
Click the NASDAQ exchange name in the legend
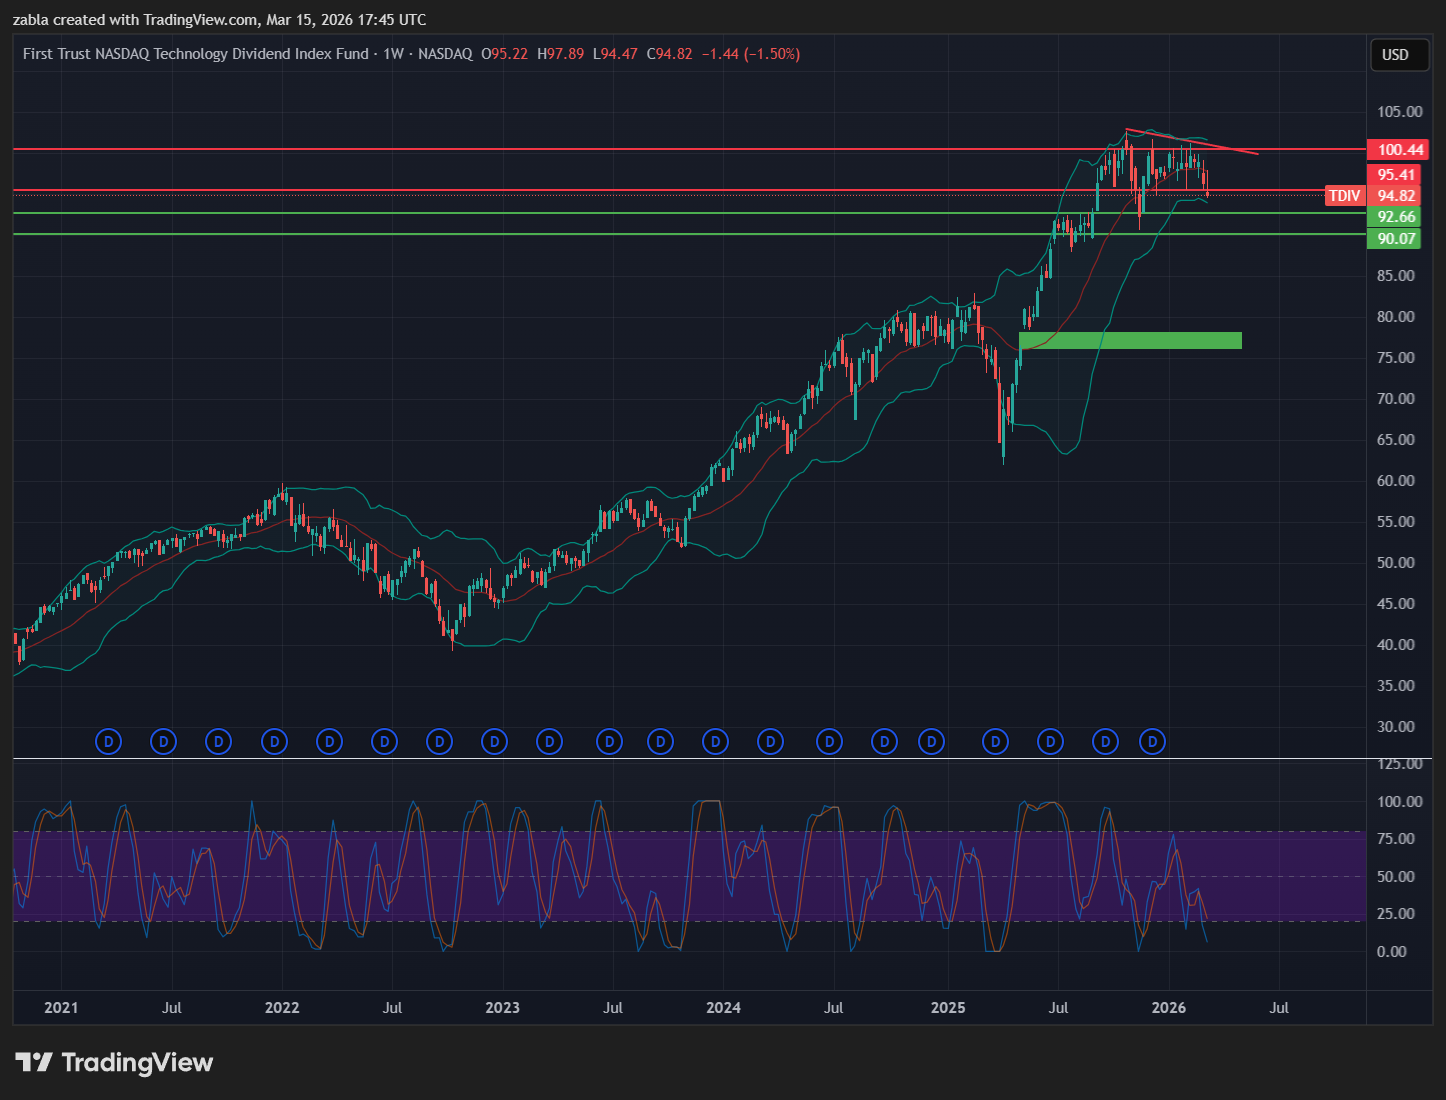point(445,54)
